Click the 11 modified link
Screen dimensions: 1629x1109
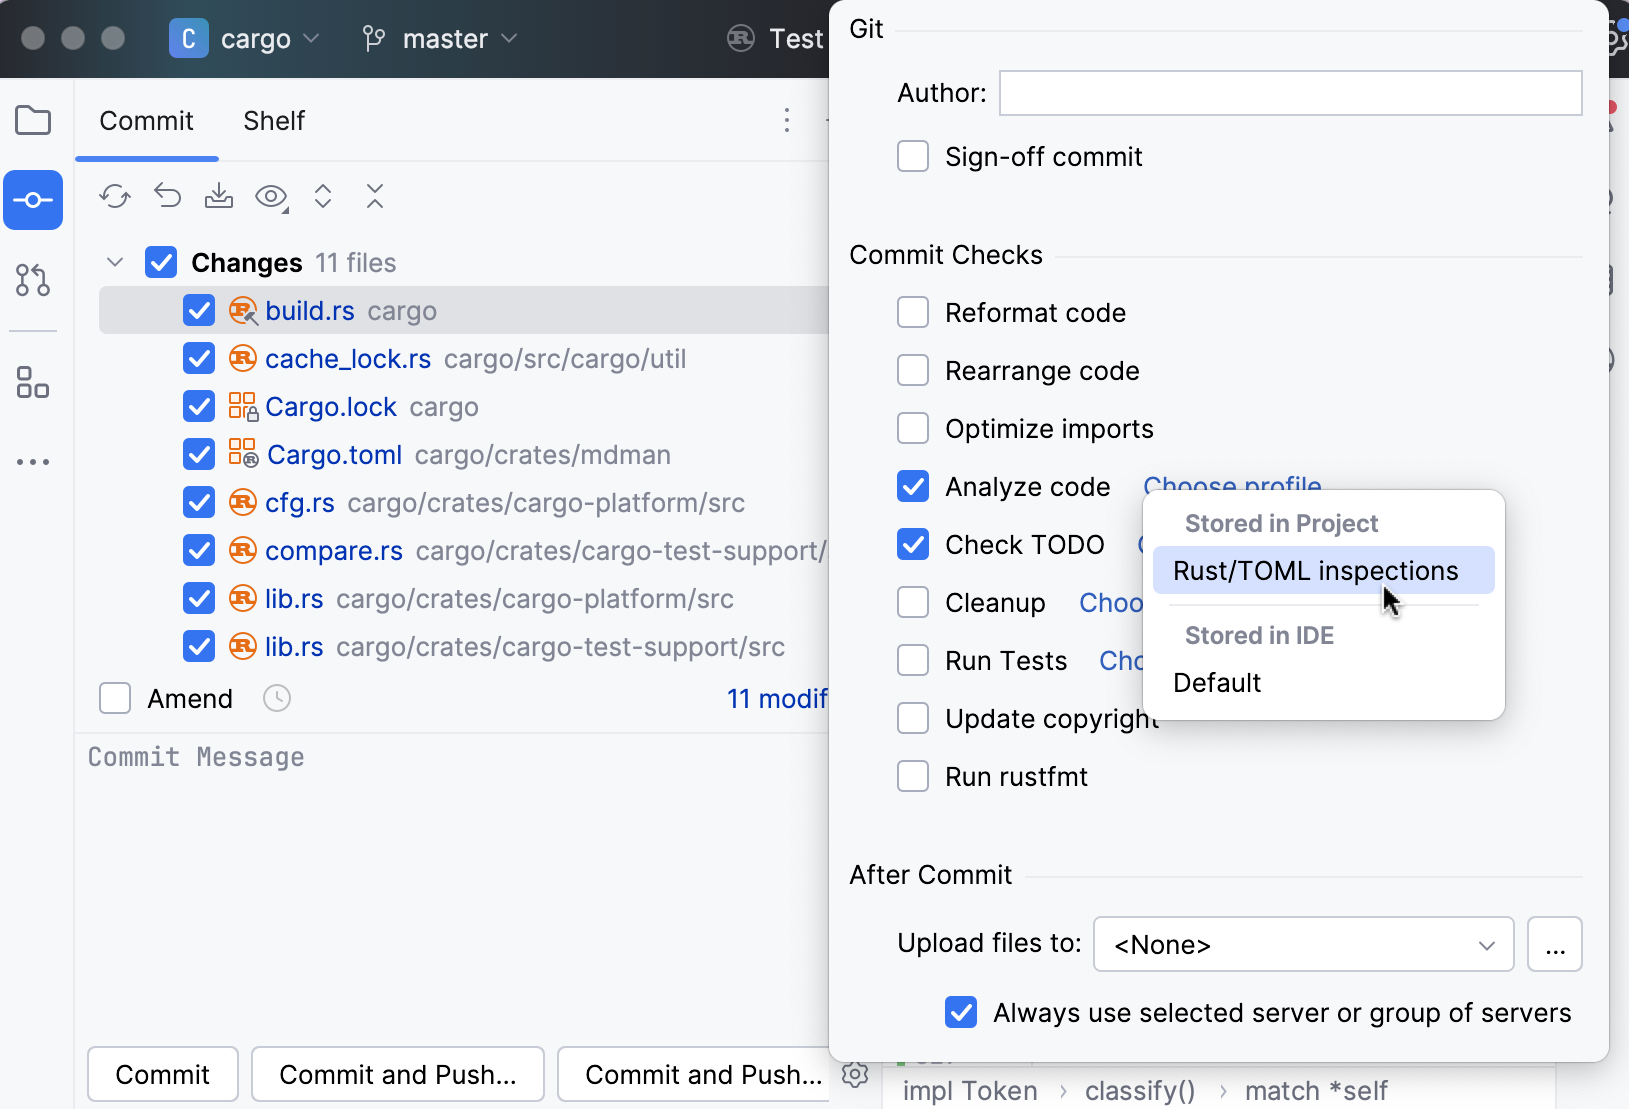click(x=777, y=698)
